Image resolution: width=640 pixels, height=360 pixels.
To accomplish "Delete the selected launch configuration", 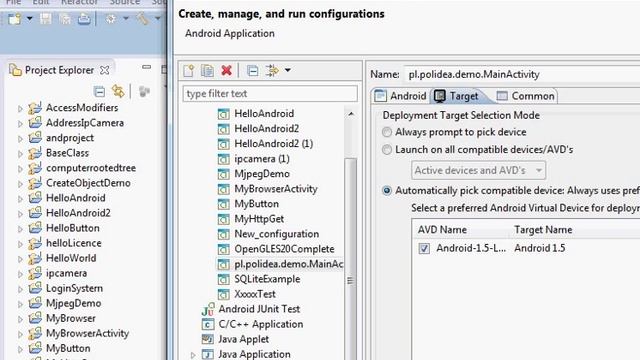I will pos(227,71).
